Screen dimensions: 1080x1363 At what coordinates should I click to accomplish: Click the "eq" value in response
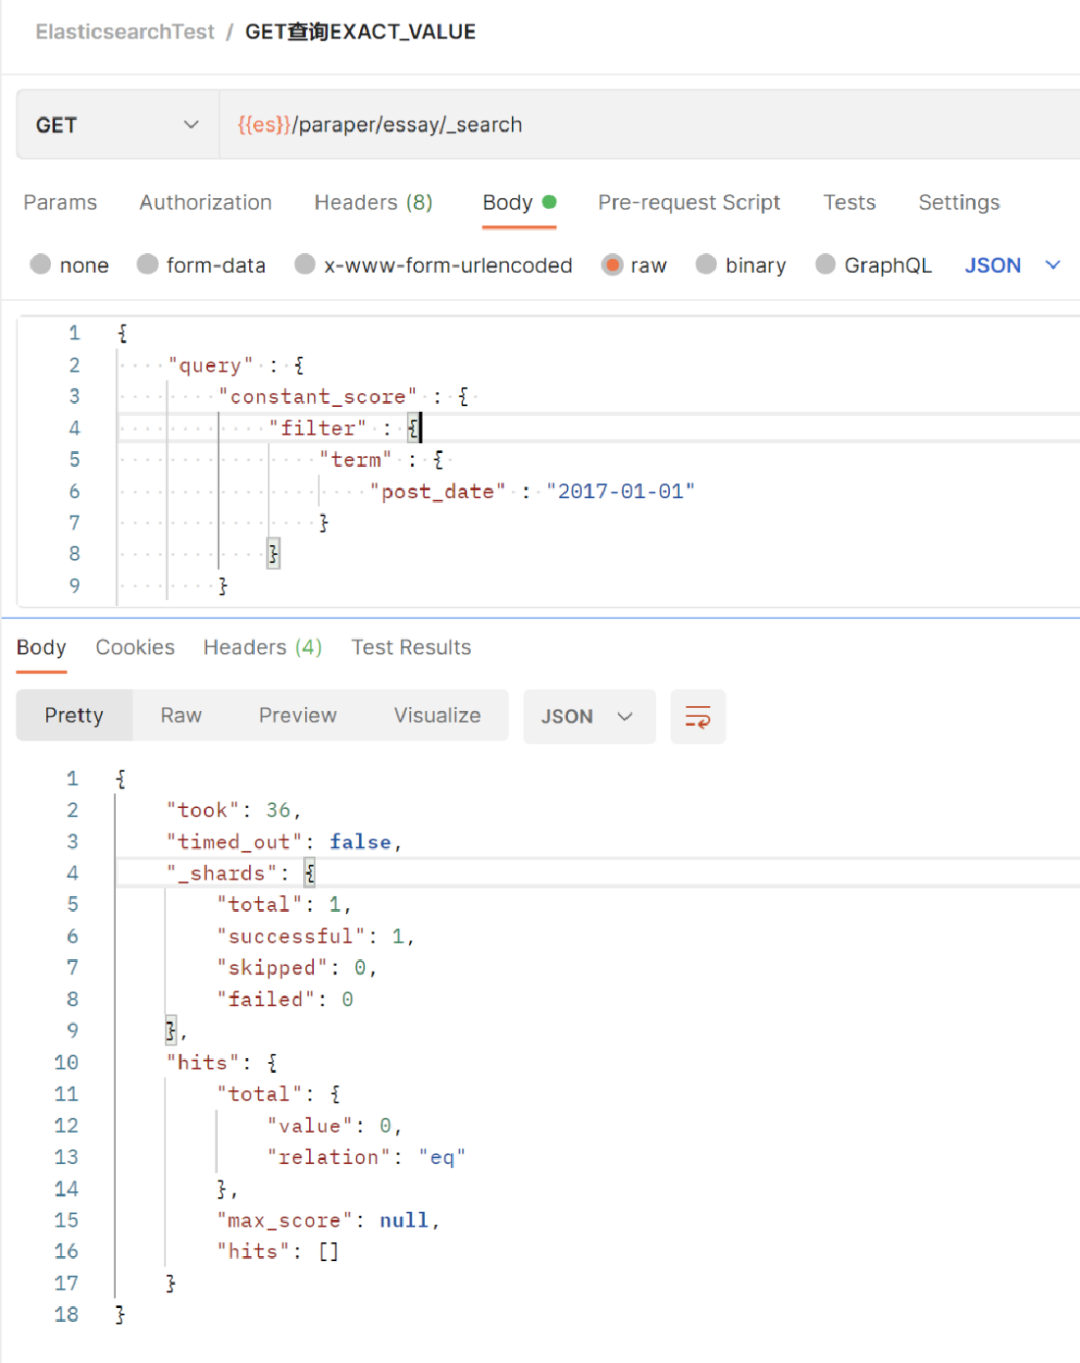tap(442, 1157)
